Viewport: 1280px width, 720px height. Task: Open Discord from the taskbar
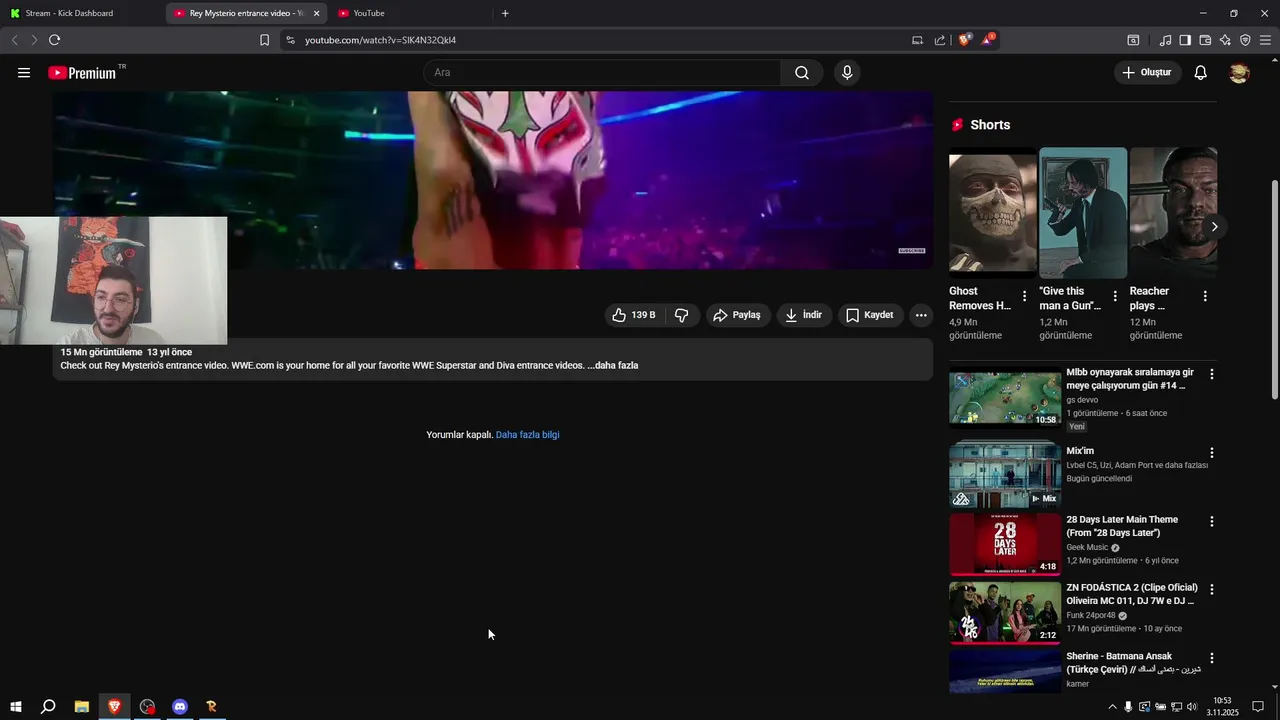tap(180, 707)
